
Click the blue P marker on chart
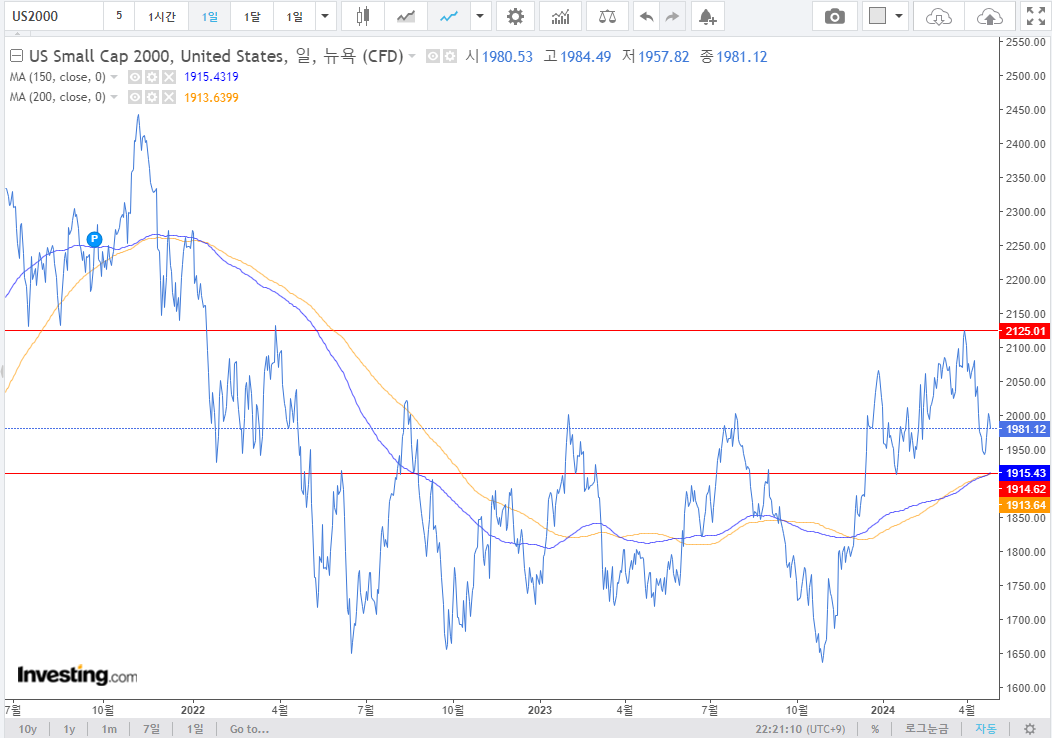[x=95, y=239]
